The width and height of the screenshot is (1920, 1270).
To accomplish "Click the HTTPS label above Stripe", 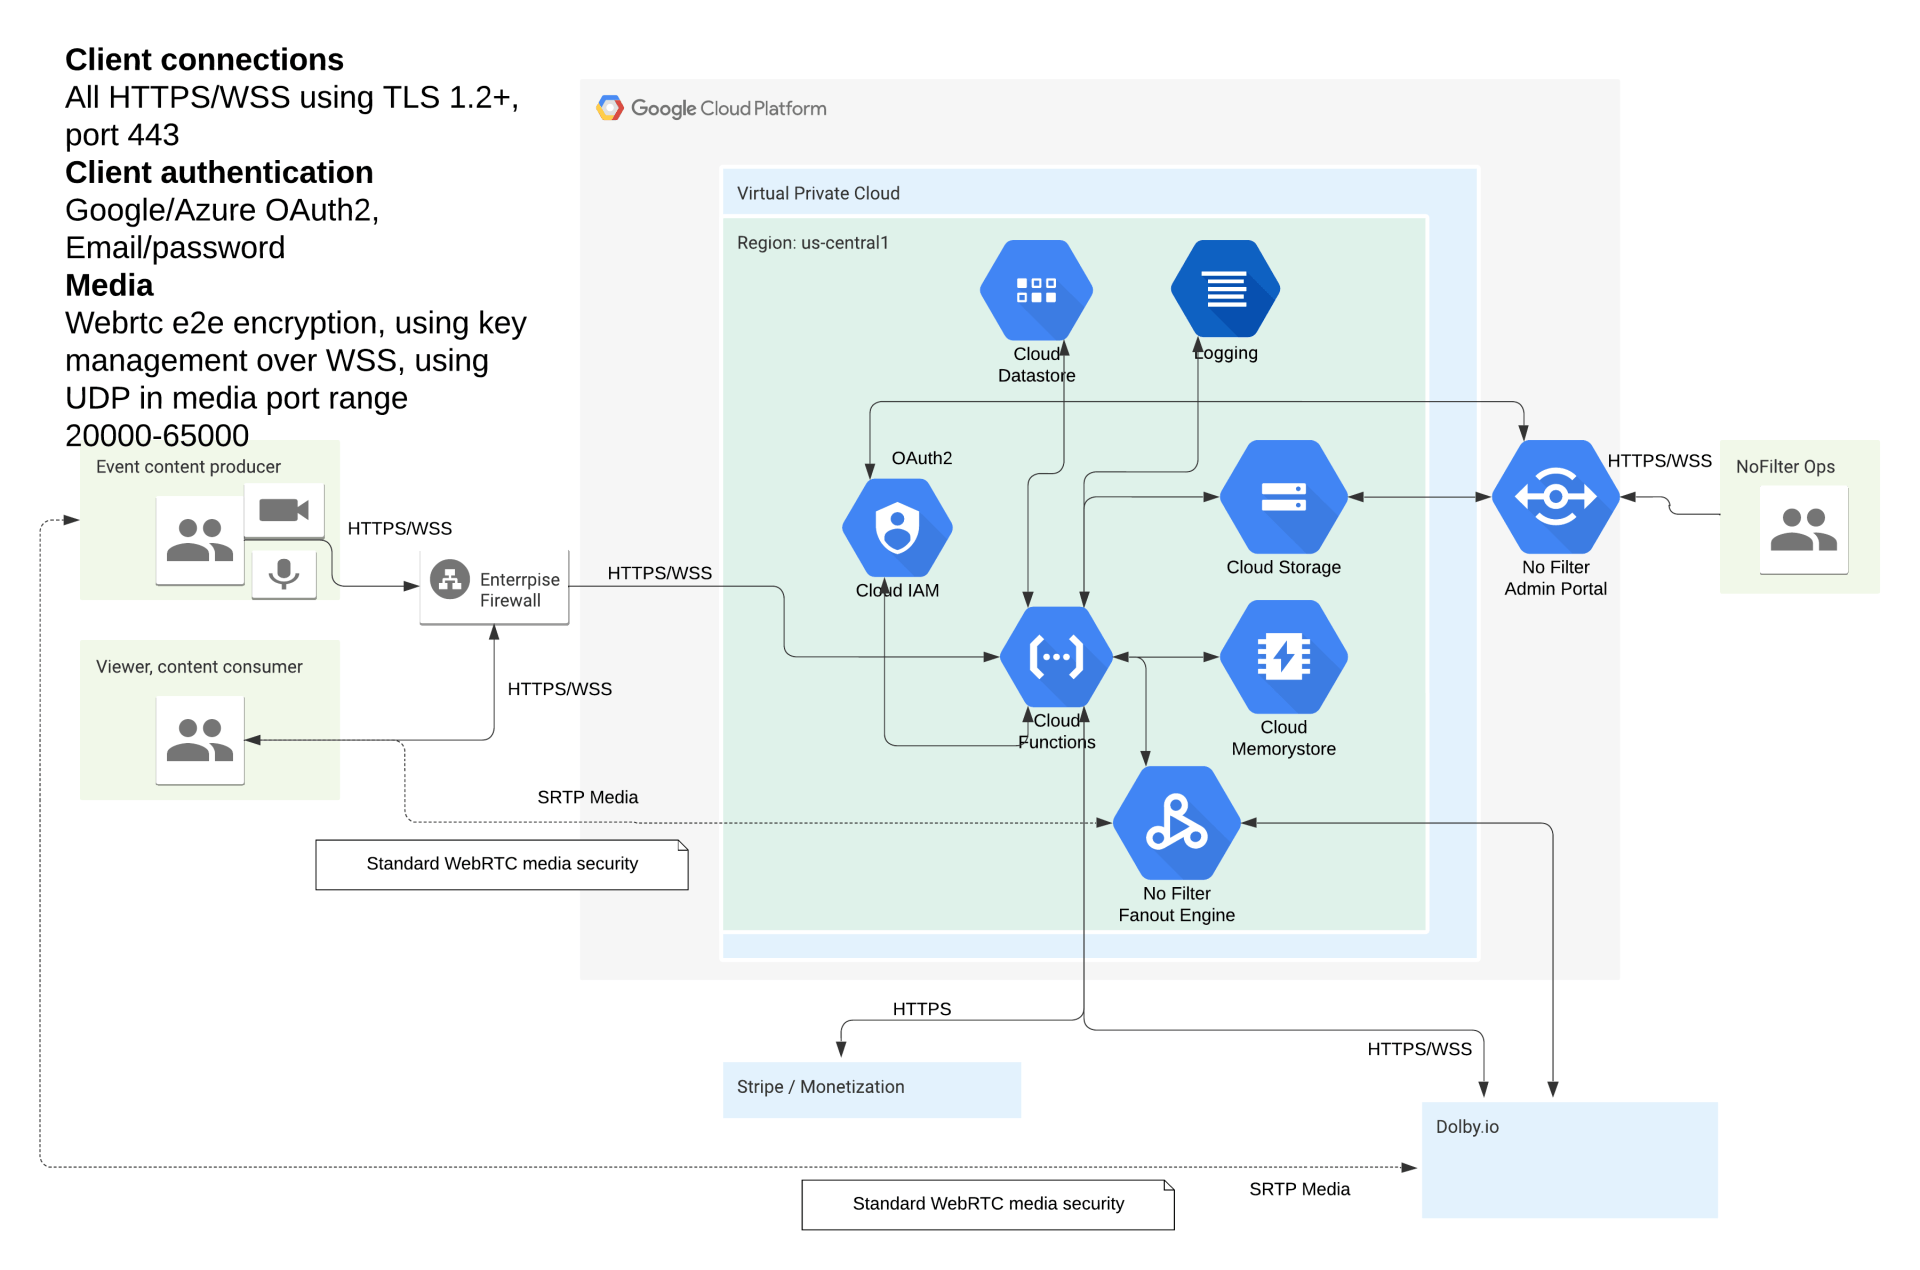I will click(922, 1009).
